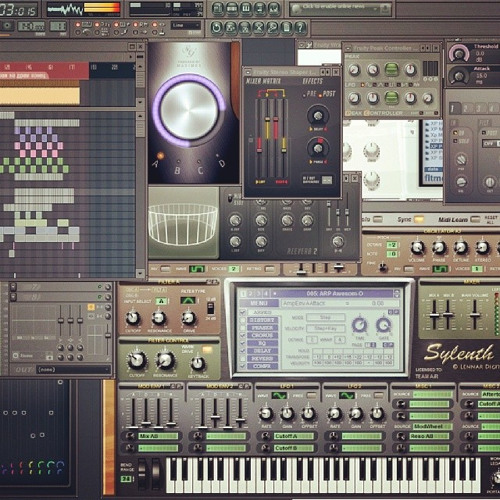Toggle the Distort effect checkbox in Sylenth
Viewport: 500px width, 500px height.
(243, 320)
